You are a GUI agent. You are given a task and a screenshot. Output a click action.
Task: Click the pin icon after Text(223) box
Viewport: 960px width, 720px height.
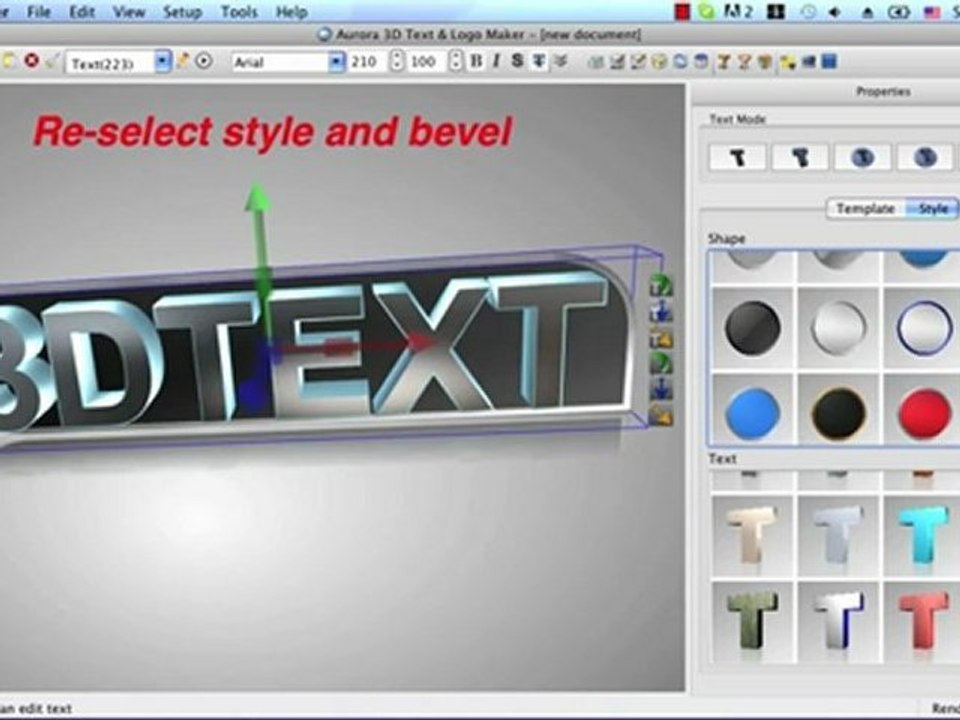pyautogui.click(x=182, y=61)
